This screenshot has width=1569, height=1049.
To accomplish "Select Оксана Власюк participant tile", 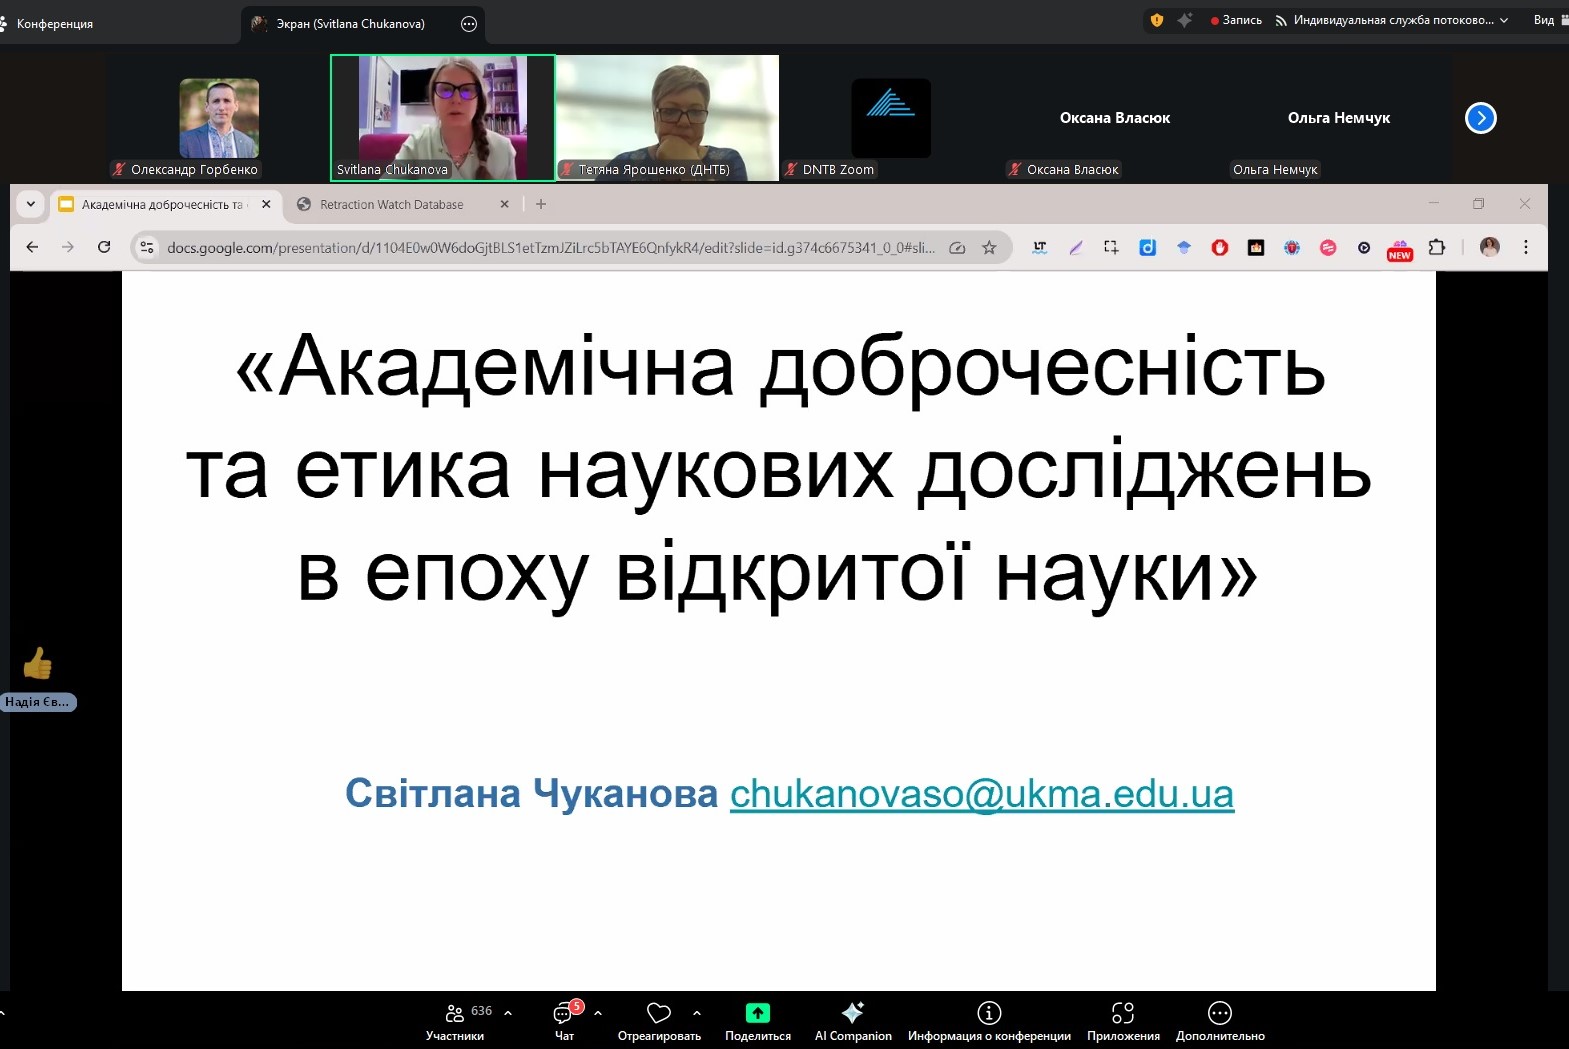I will point(1115,118).
